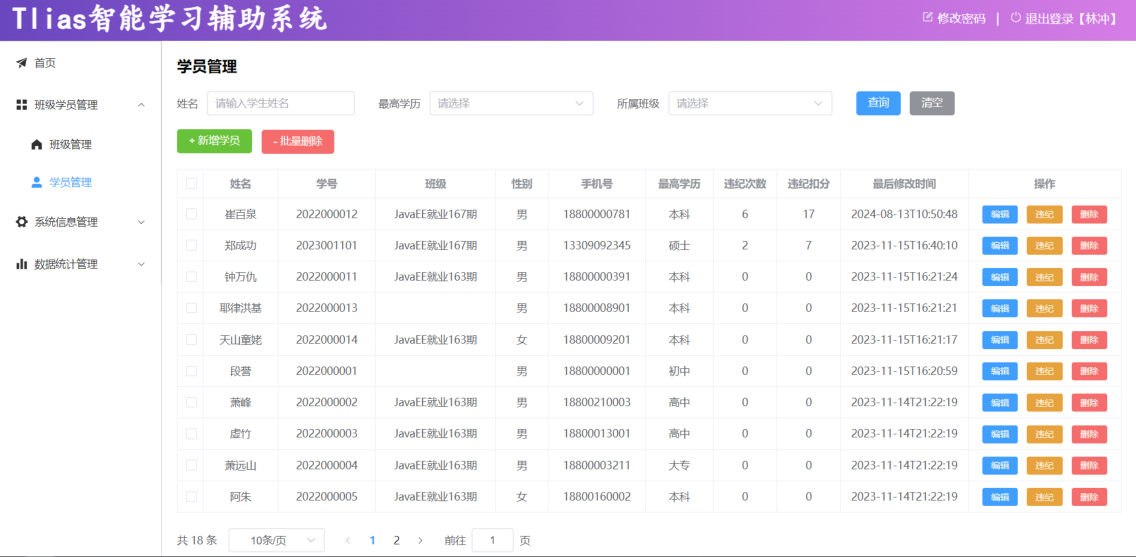Click the name cell 萧远山
1136x557 pixels.
pos(241,465)
